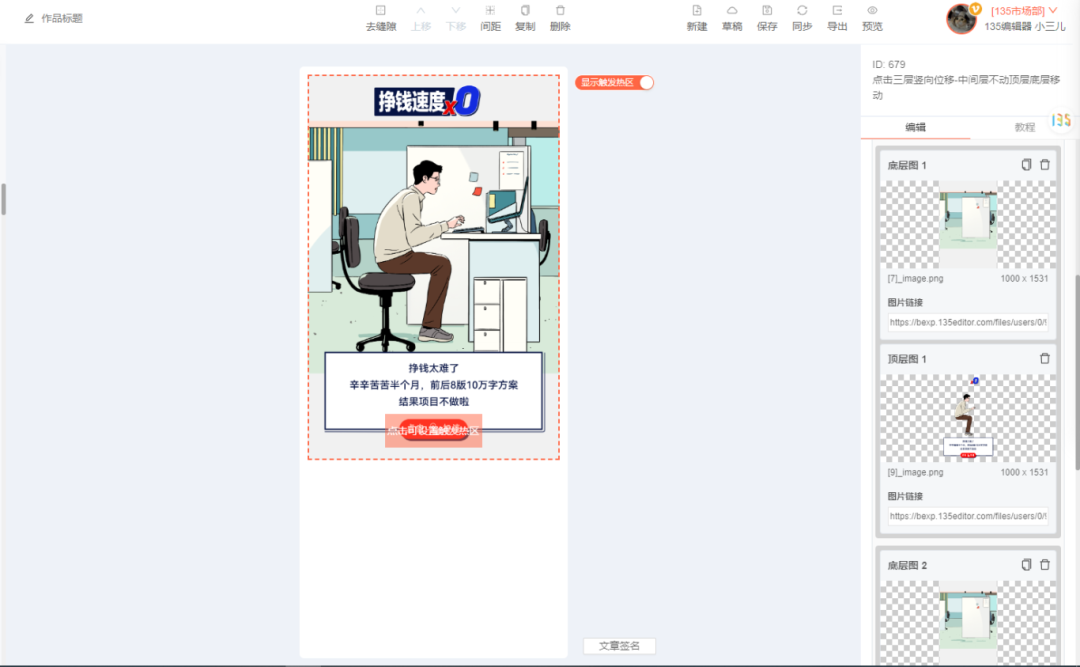Click the 间距 spacing icon
Viewport: 1080px width, 667px height.
(490, 11)
